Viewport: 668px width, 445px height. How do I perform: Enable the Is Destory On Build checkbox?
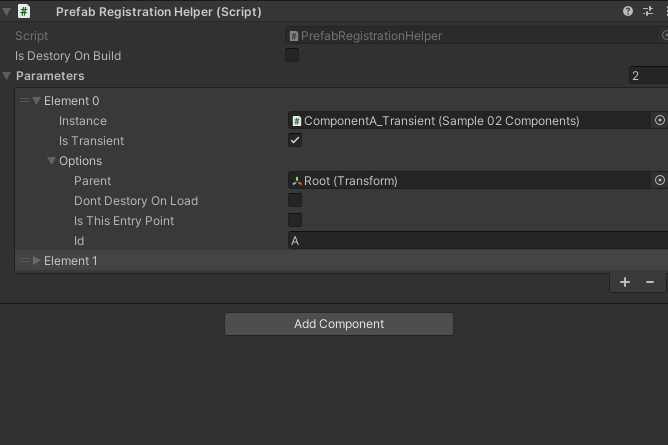(x=292, y=55)
